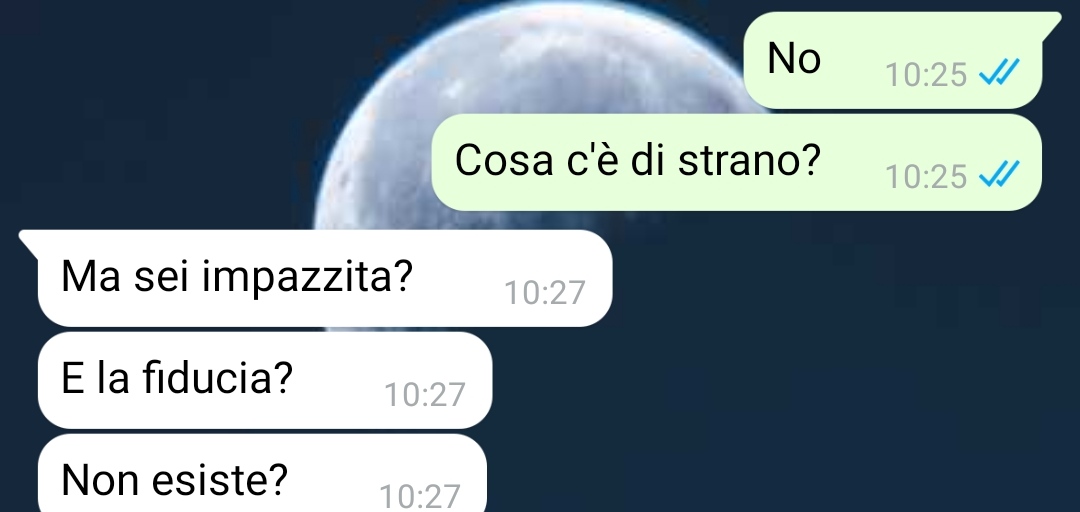Viewport: 1080px width, 512px height.
Task: Click the 10:27 time beside "Non esiste?"
Action: (420, 497)
